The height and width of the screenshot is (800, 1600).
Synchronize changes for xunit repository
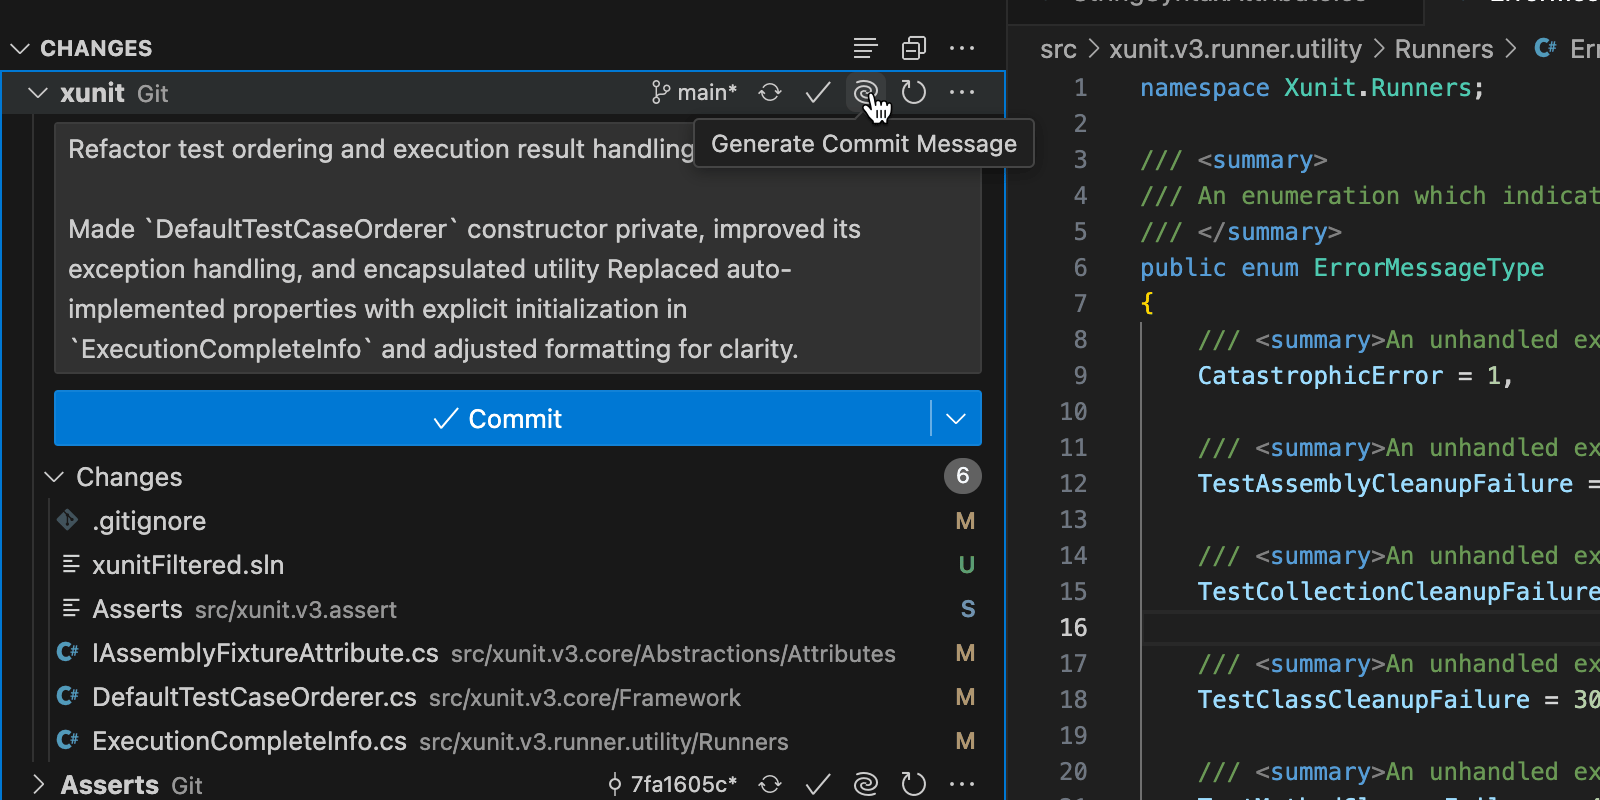(770, 93)
